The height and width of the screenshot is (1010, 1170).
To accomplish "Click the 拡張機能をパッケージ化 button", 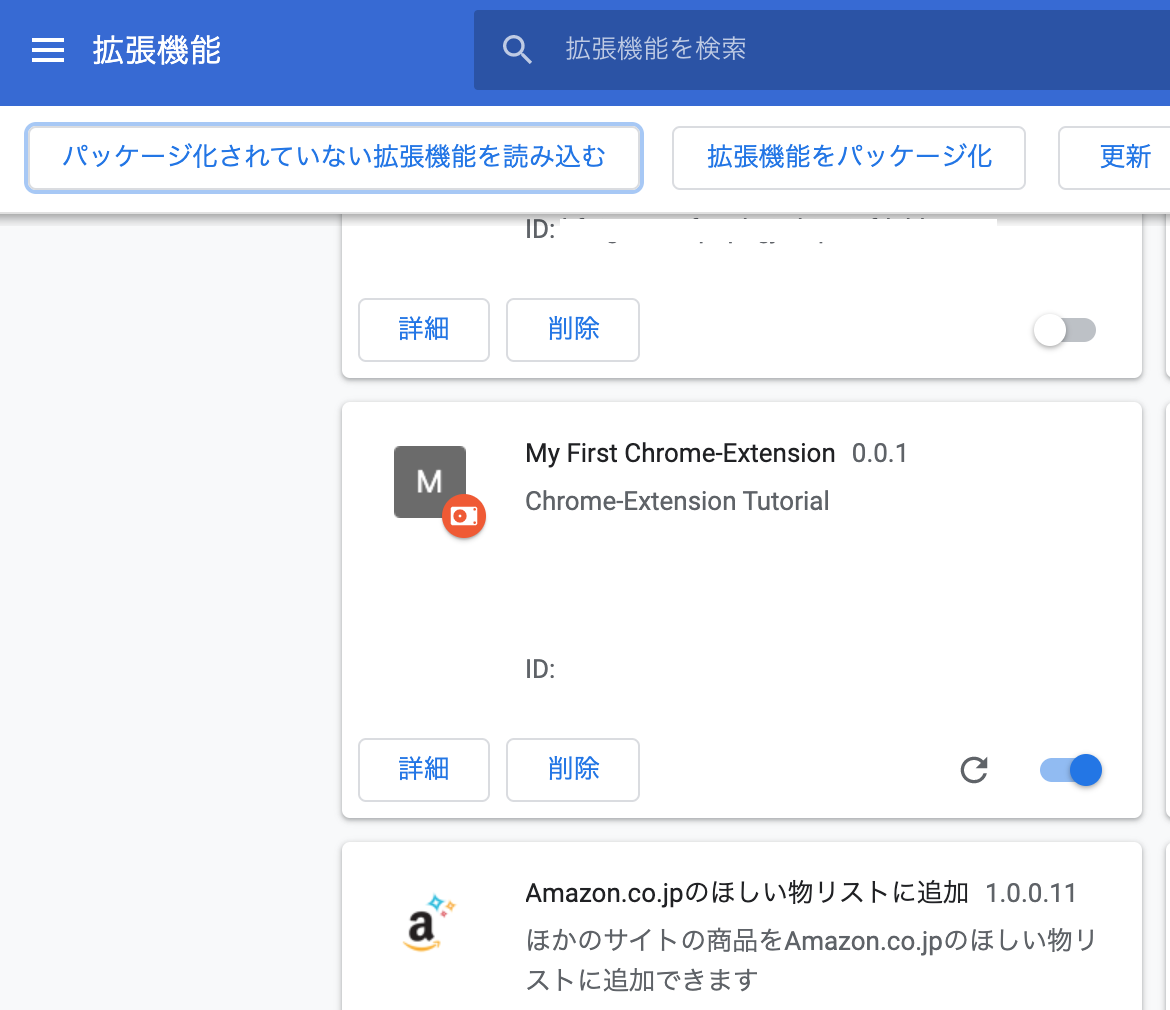I will pos(848,158).
